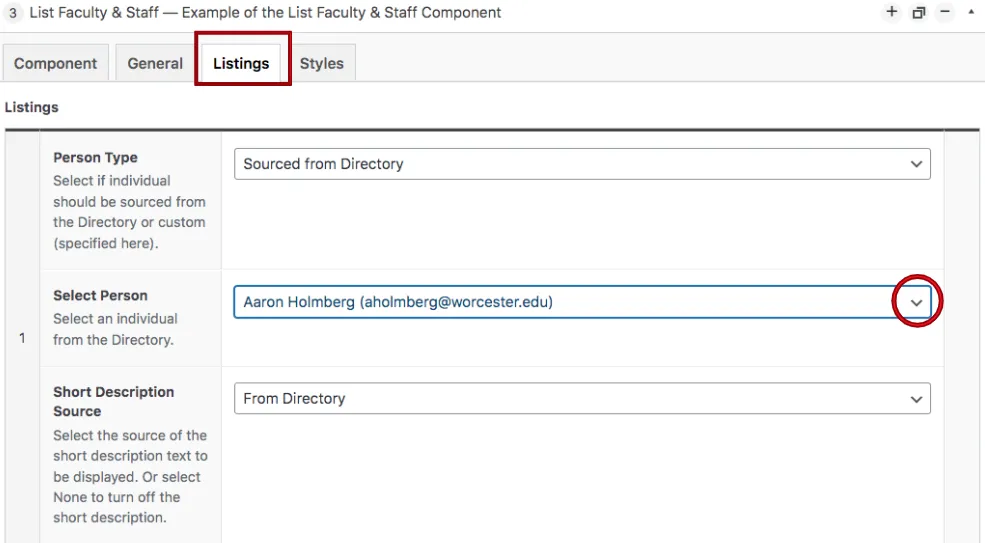Click the number 3 order badge
The height and width of the screenshot is (543, 985).
click(x=14, y=13)
